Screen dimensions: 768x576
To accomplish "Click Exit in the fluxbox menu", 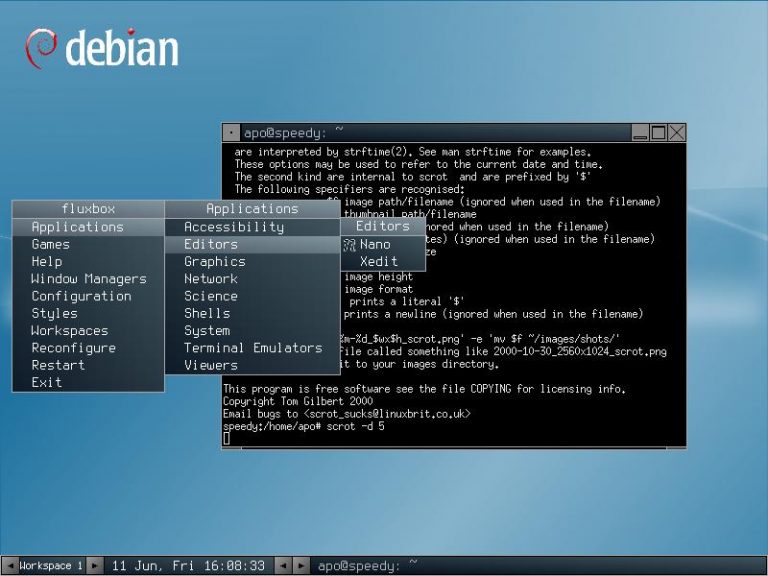I will 46,382.
